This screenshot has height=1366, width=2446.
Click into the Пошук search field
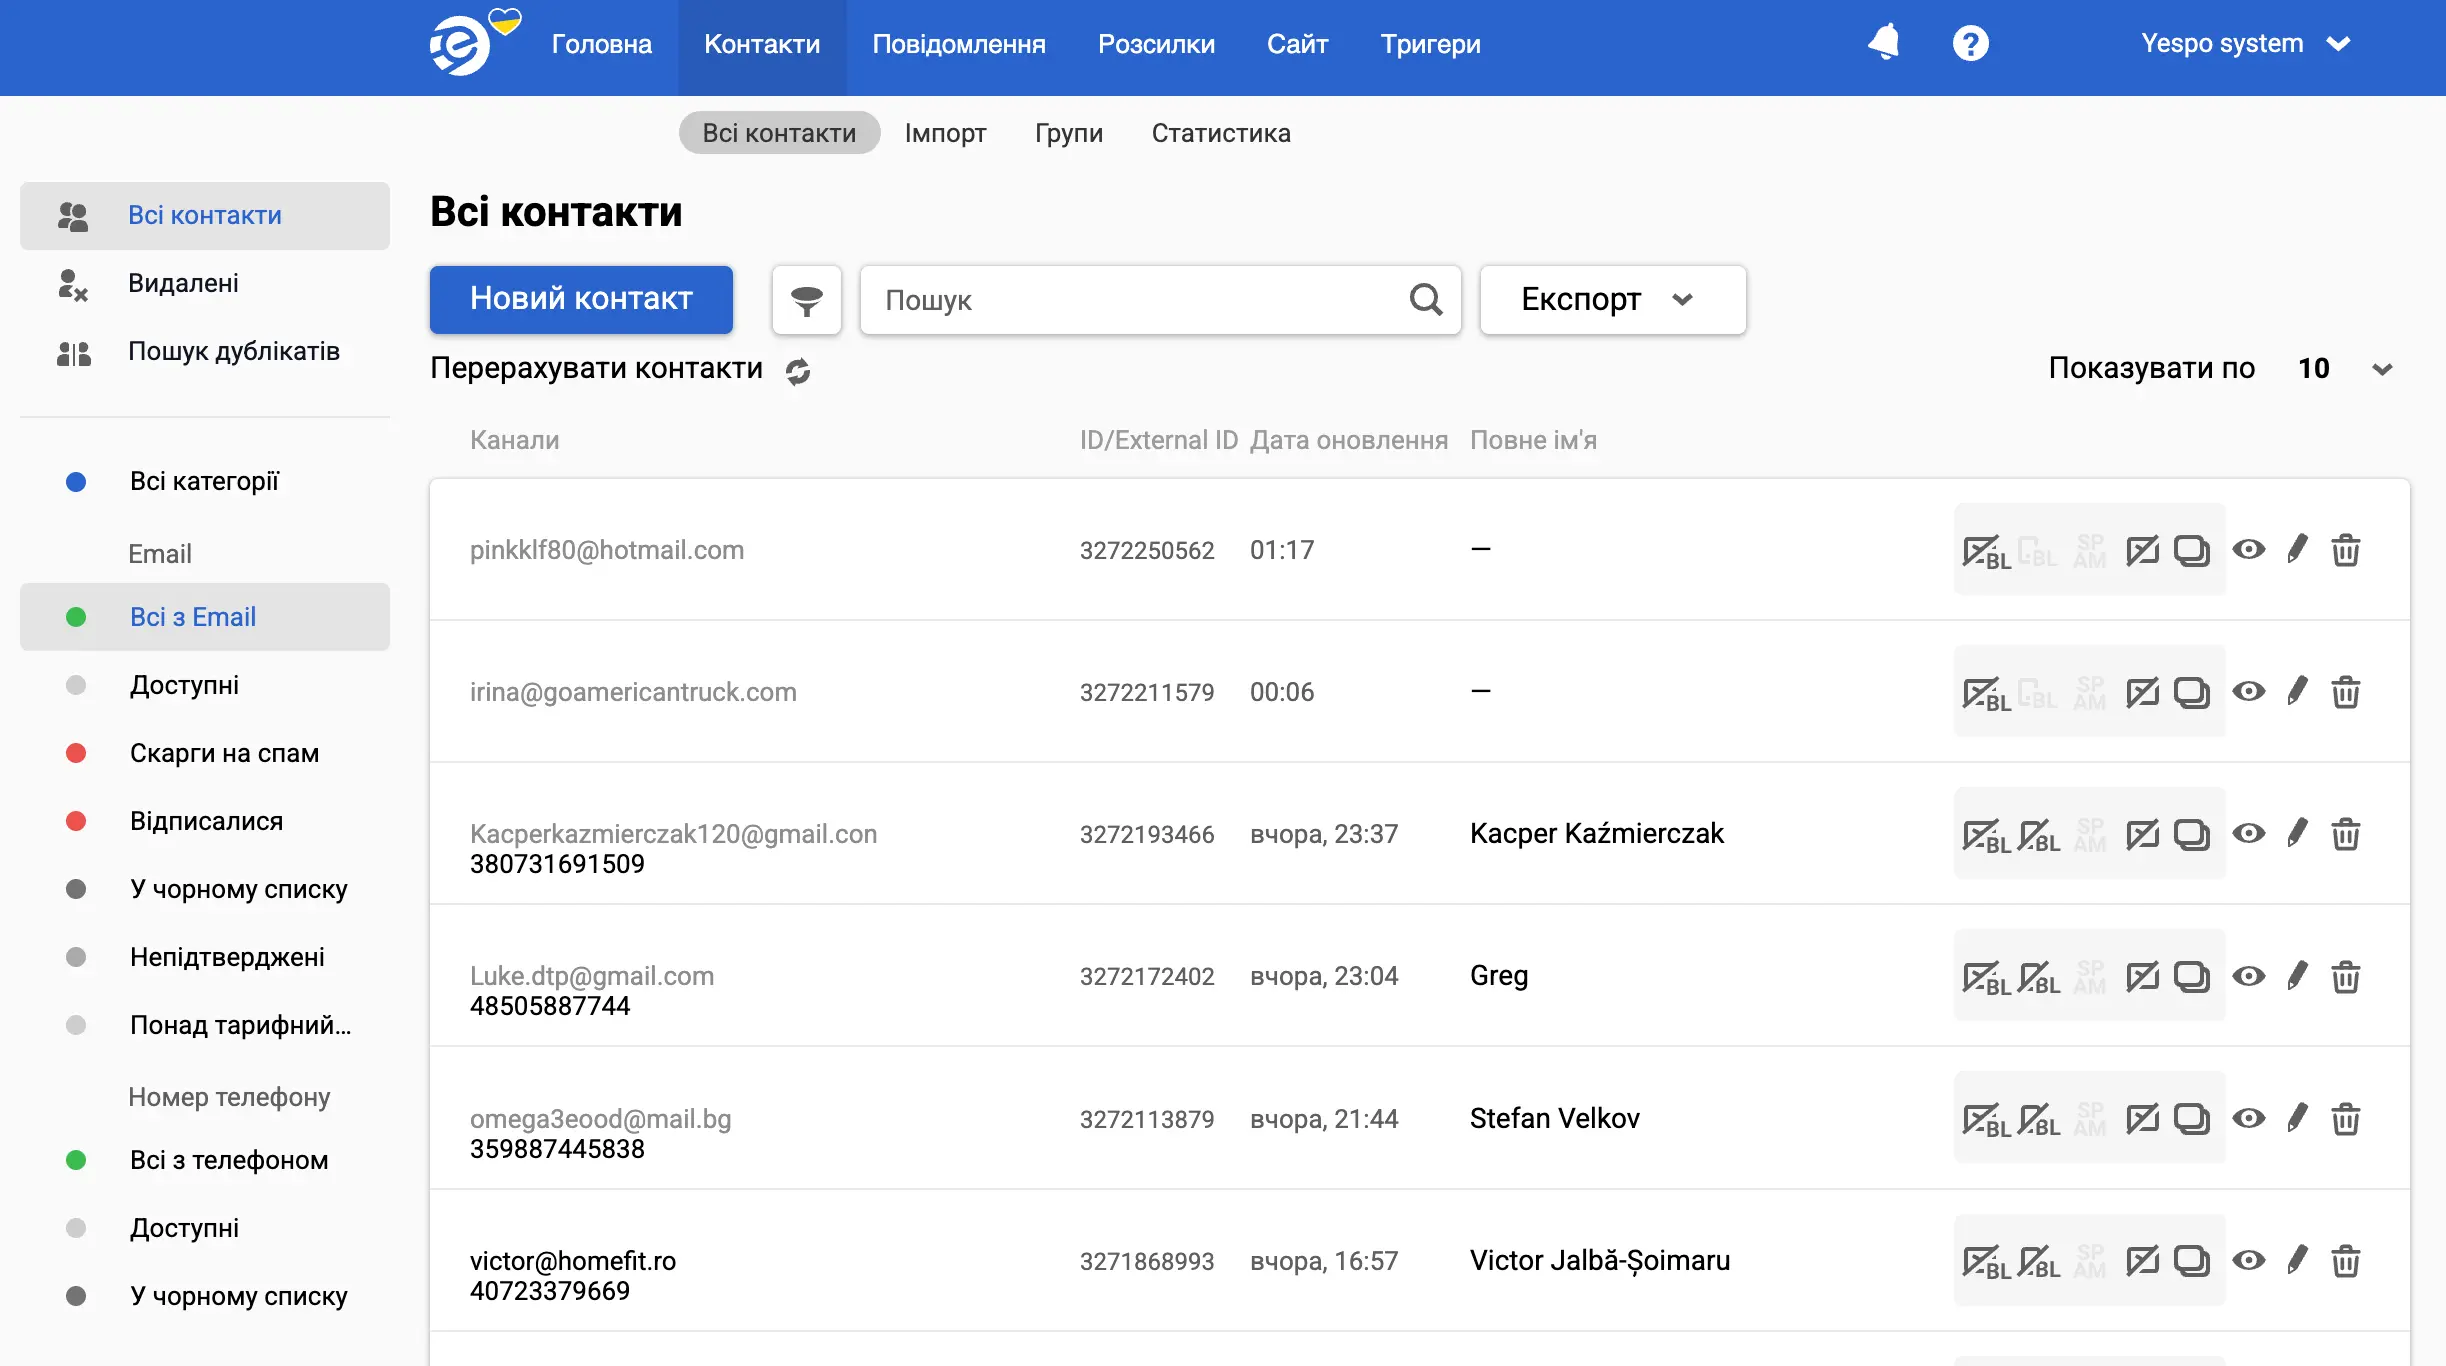click(x=1130, y=300)
